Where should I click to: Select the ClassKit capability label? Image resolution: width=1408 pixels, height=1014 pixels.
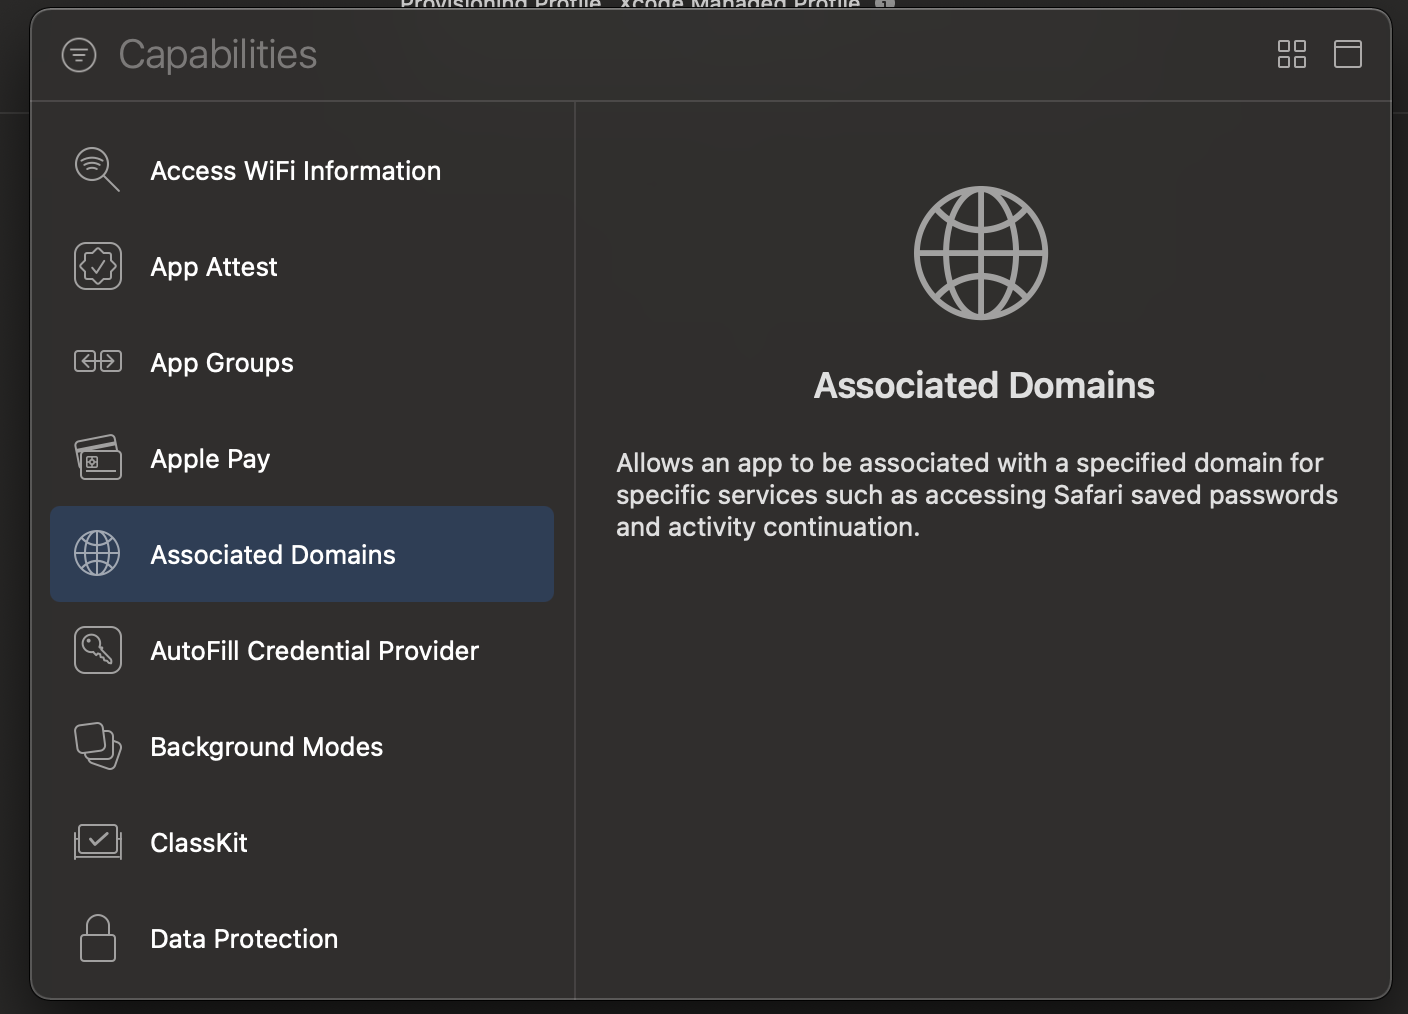[x=199, y=843]
